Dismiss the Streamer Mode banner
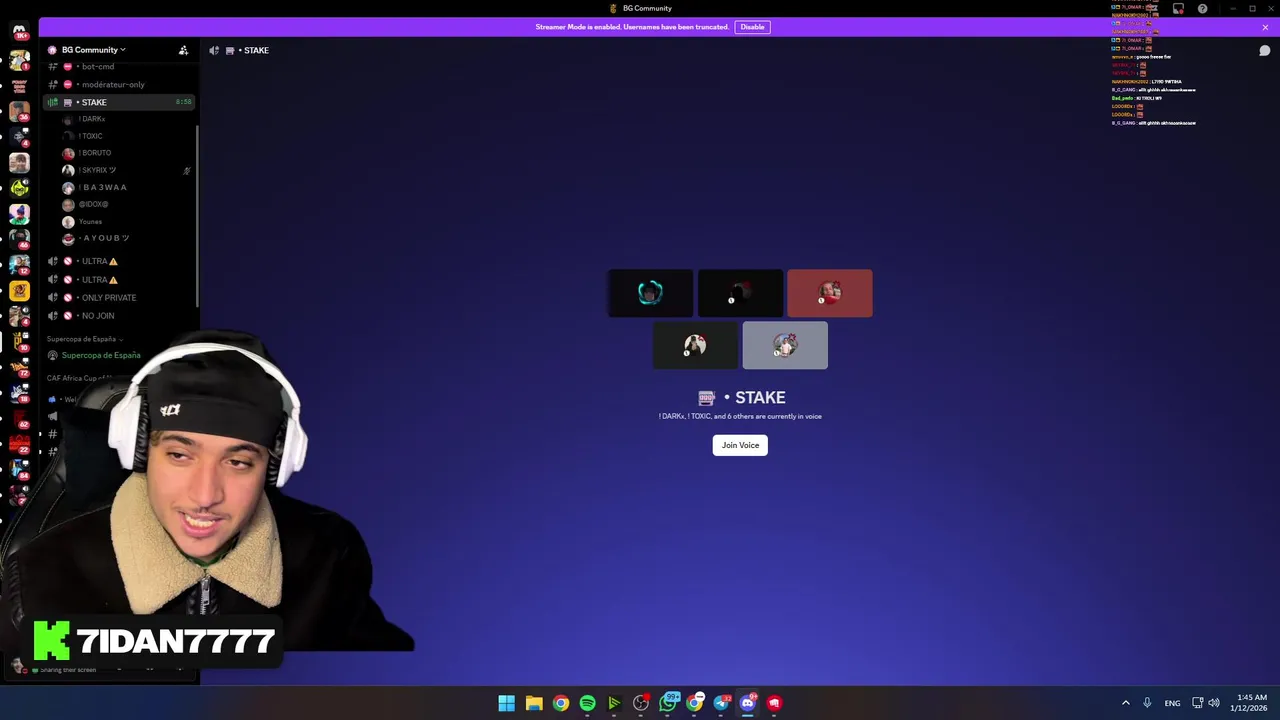This screenshot has height=720, width=1280. click(x=1265, y=27)
